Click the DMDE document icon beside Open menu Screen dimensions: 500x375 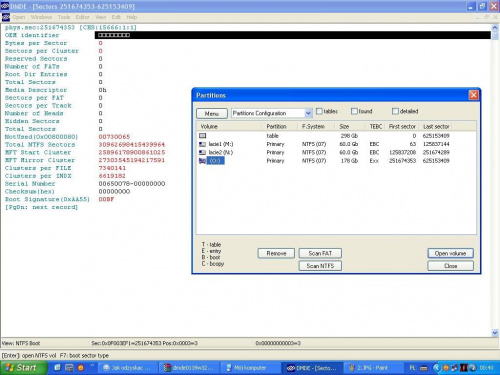pyautogui.click(x=6, y=17)
